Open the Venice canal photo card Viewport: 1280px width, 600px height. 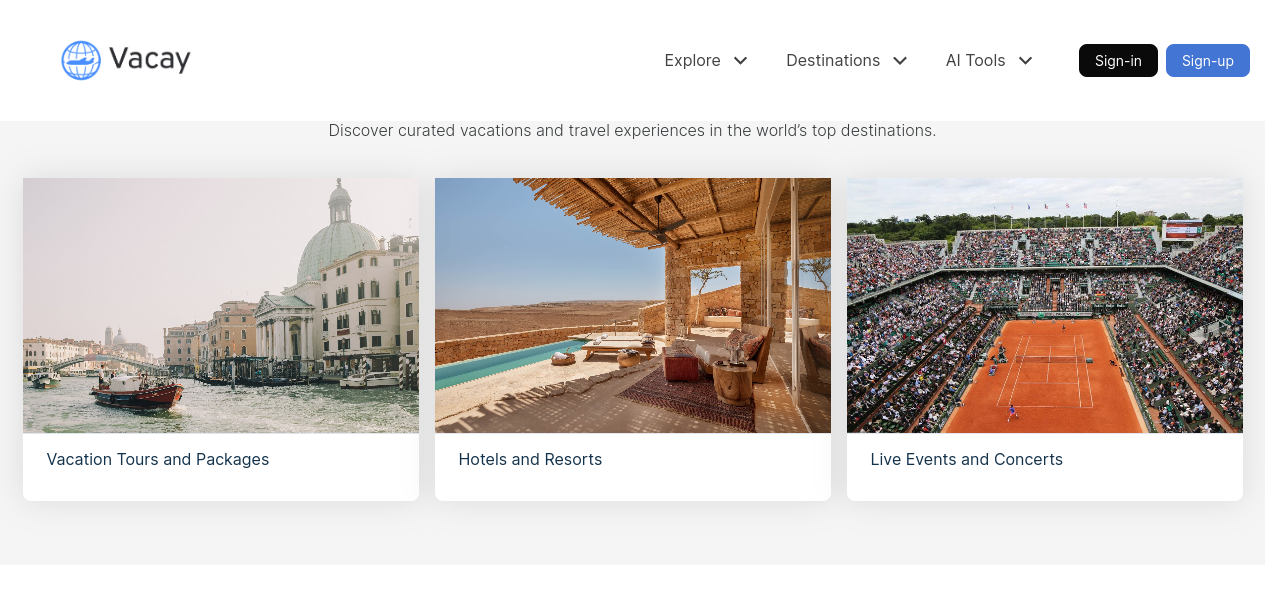221,305
